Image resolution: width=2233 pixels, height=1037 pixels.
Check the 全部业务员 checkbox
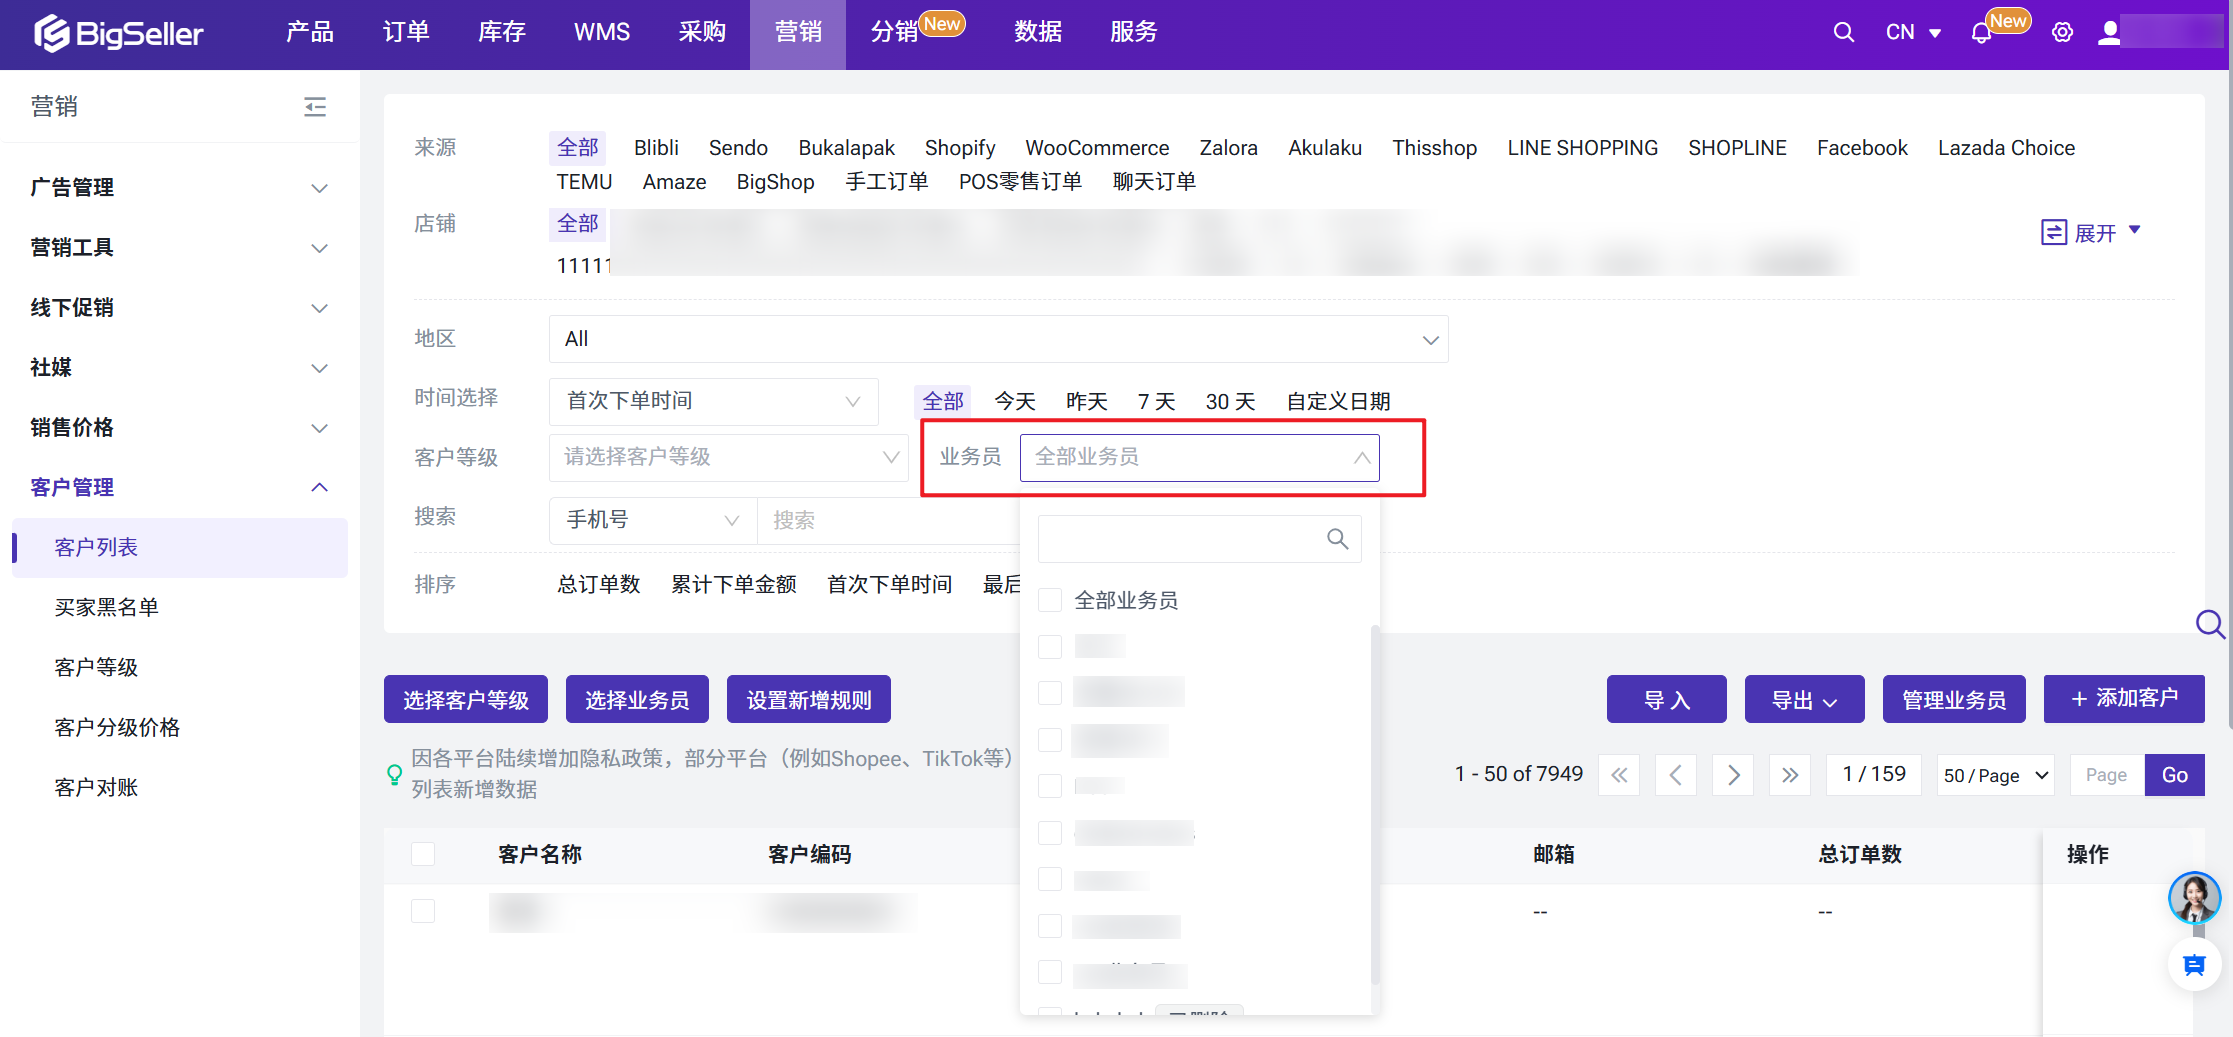[1050, 600]
